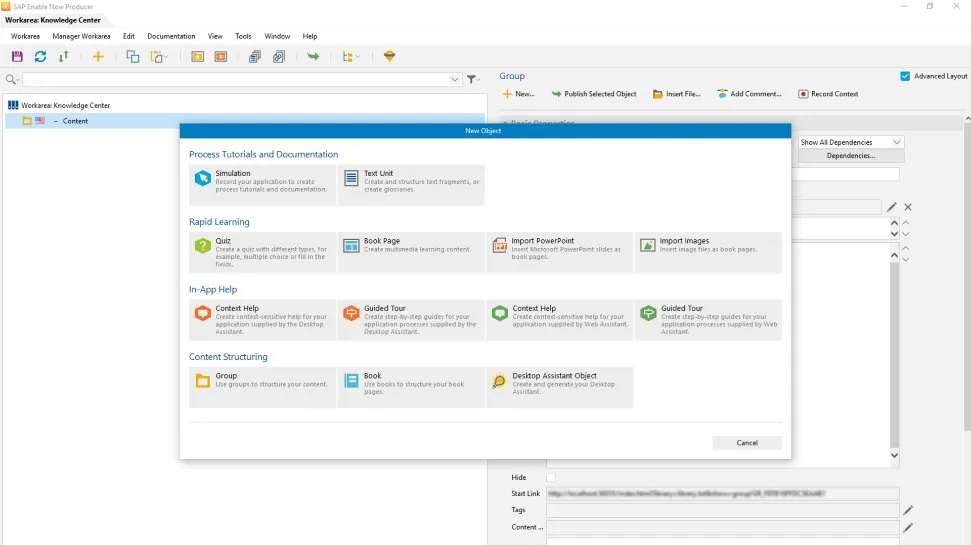The image size is (971, 545).
Task: Click the X clear icon beside the pencil
Action: click(908, 207)
